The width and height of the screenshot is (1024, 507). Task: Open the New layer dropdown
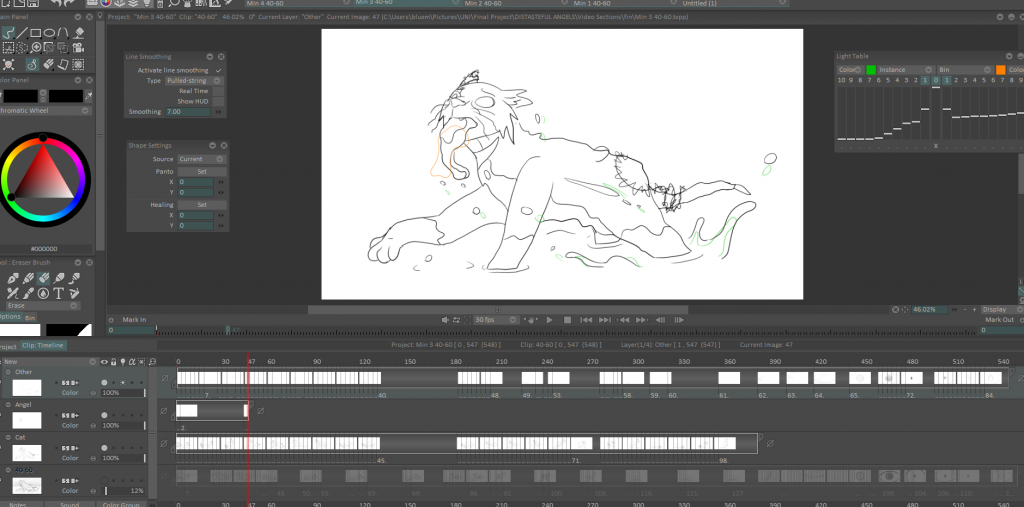(x=48, y=361)
